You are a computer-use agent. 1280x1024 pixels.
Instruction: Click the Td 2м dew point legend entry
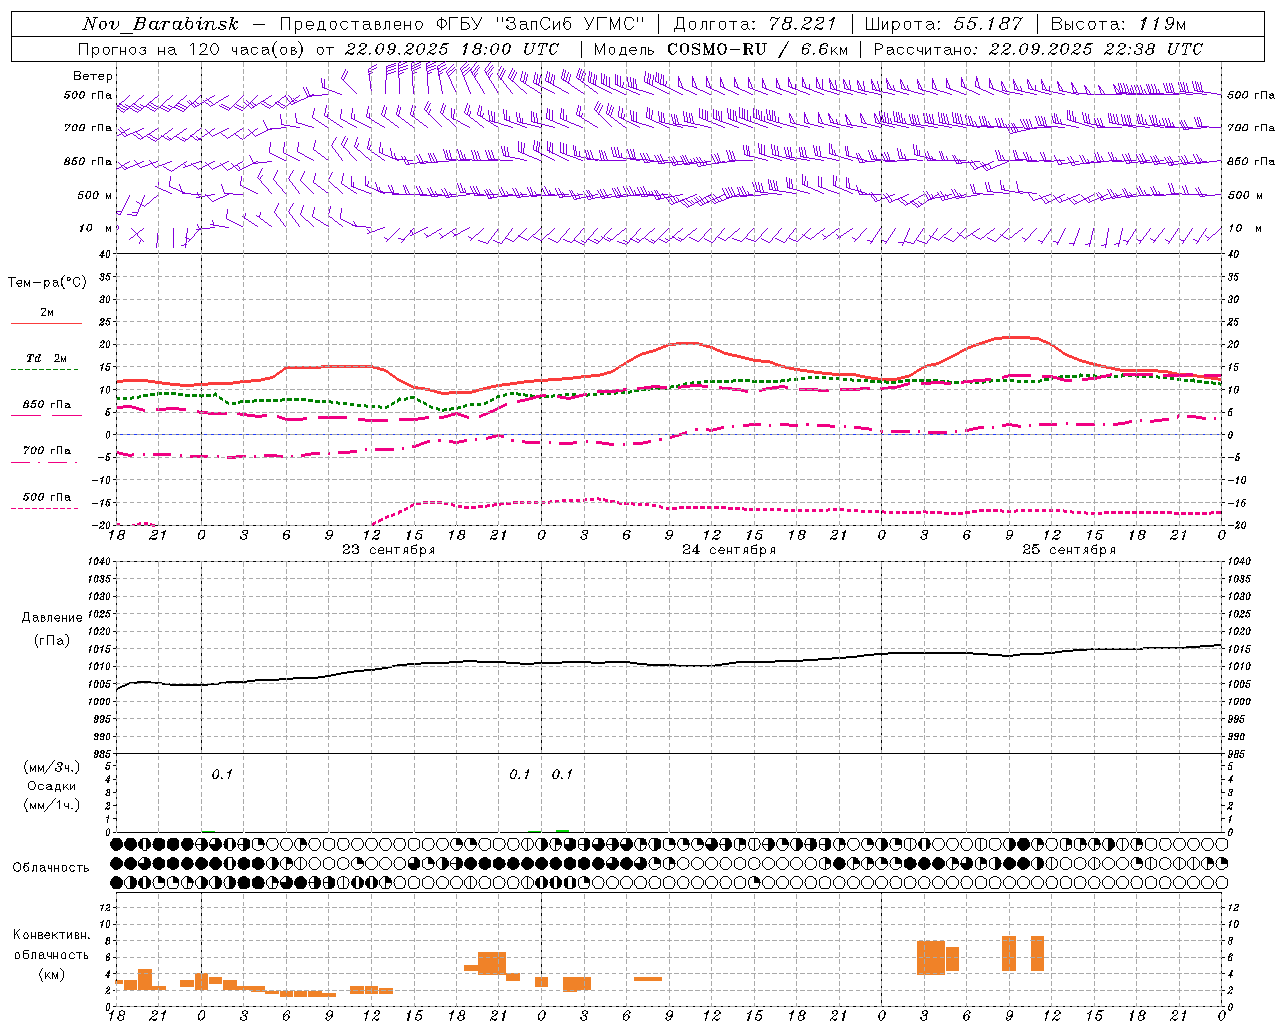click(47, 358)
